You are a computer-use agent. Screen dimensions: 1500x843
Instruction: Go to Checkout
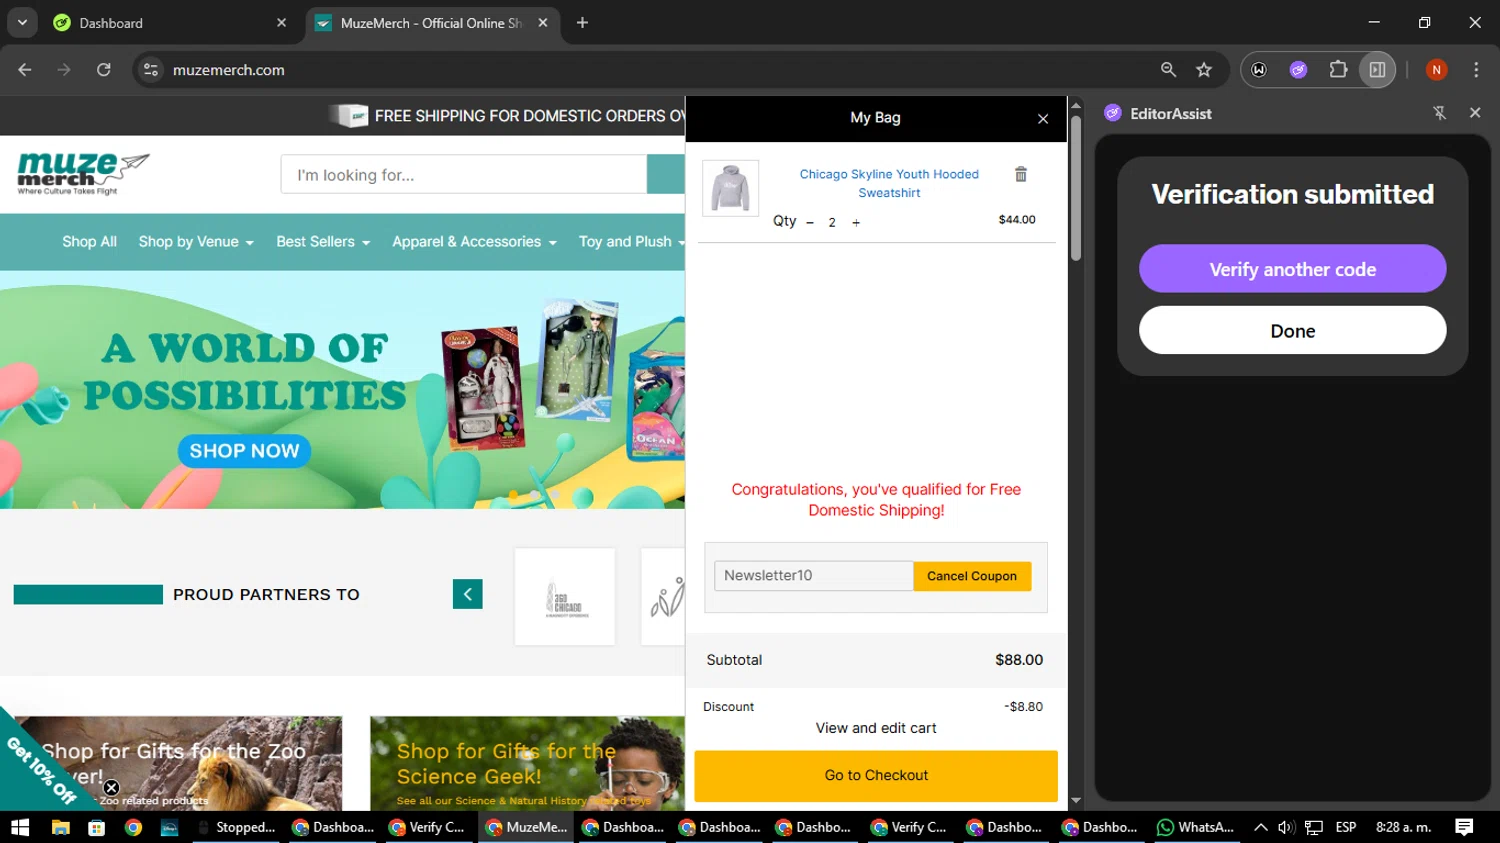point(876,776)
